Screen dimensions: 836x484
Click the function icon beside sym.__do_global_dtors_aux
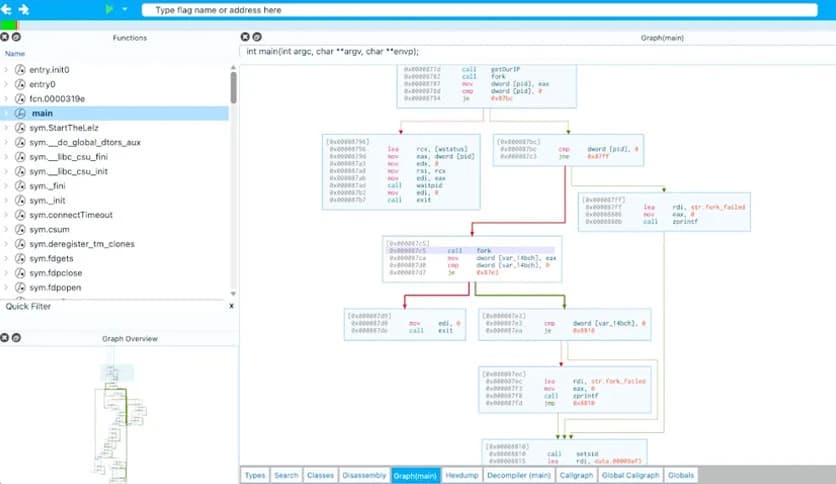tap(20, 142)
